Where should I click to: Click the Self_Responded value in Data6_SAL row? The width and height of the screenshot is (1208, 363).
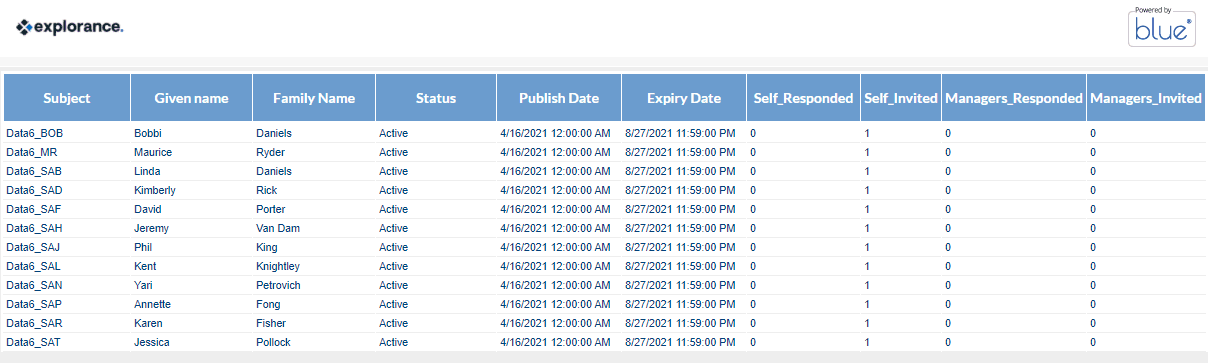coord(753,266)
